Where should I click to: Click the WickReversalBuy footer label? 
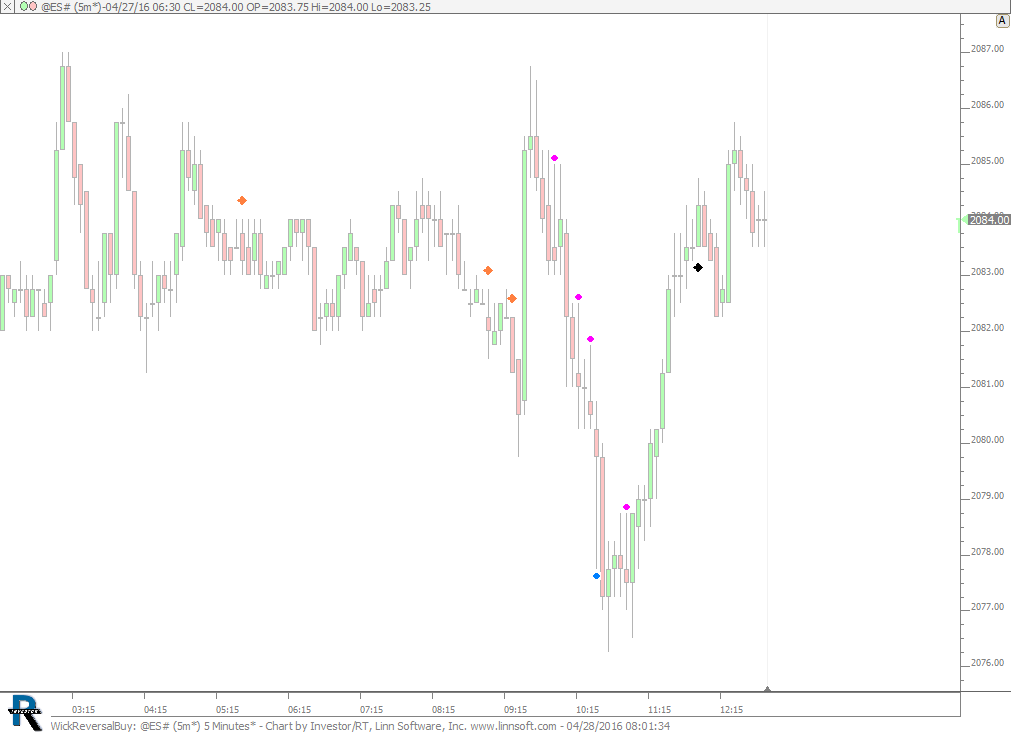tap(93, 726)
